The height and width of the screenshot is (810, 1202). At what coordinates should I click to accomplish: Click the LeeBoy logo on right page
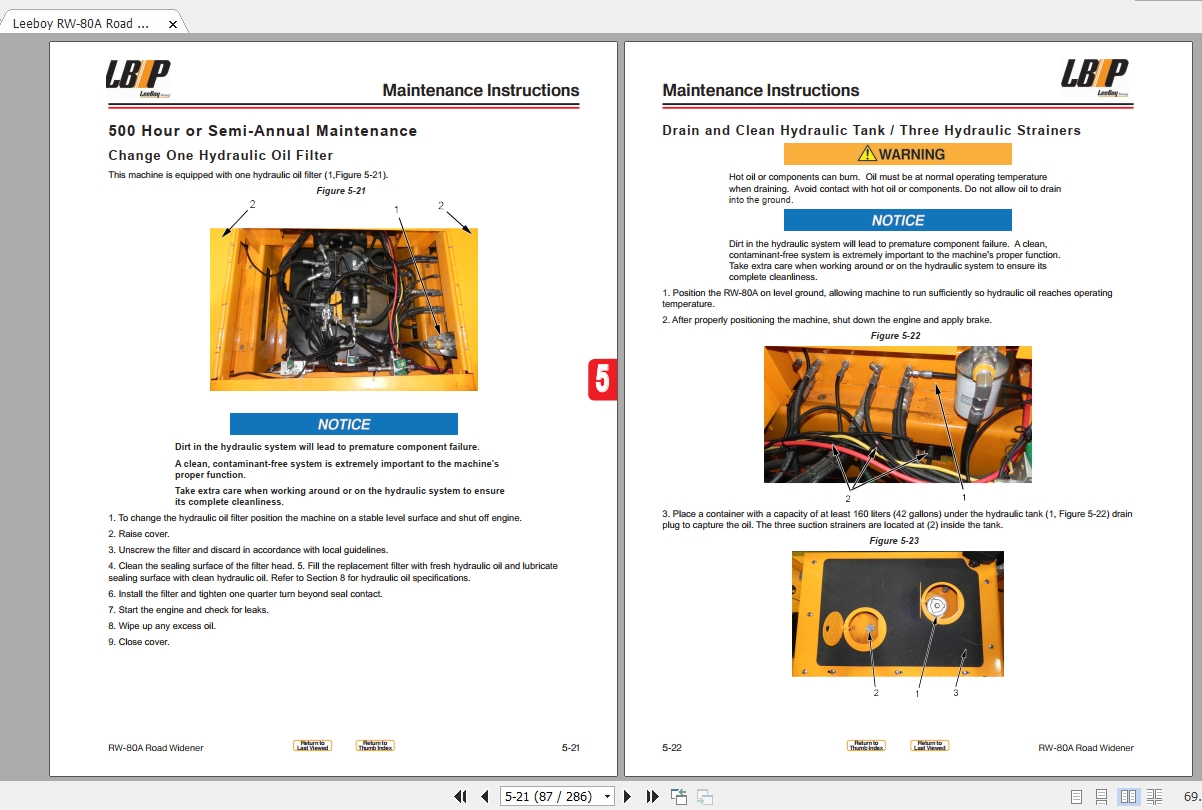click(1095, 78)
